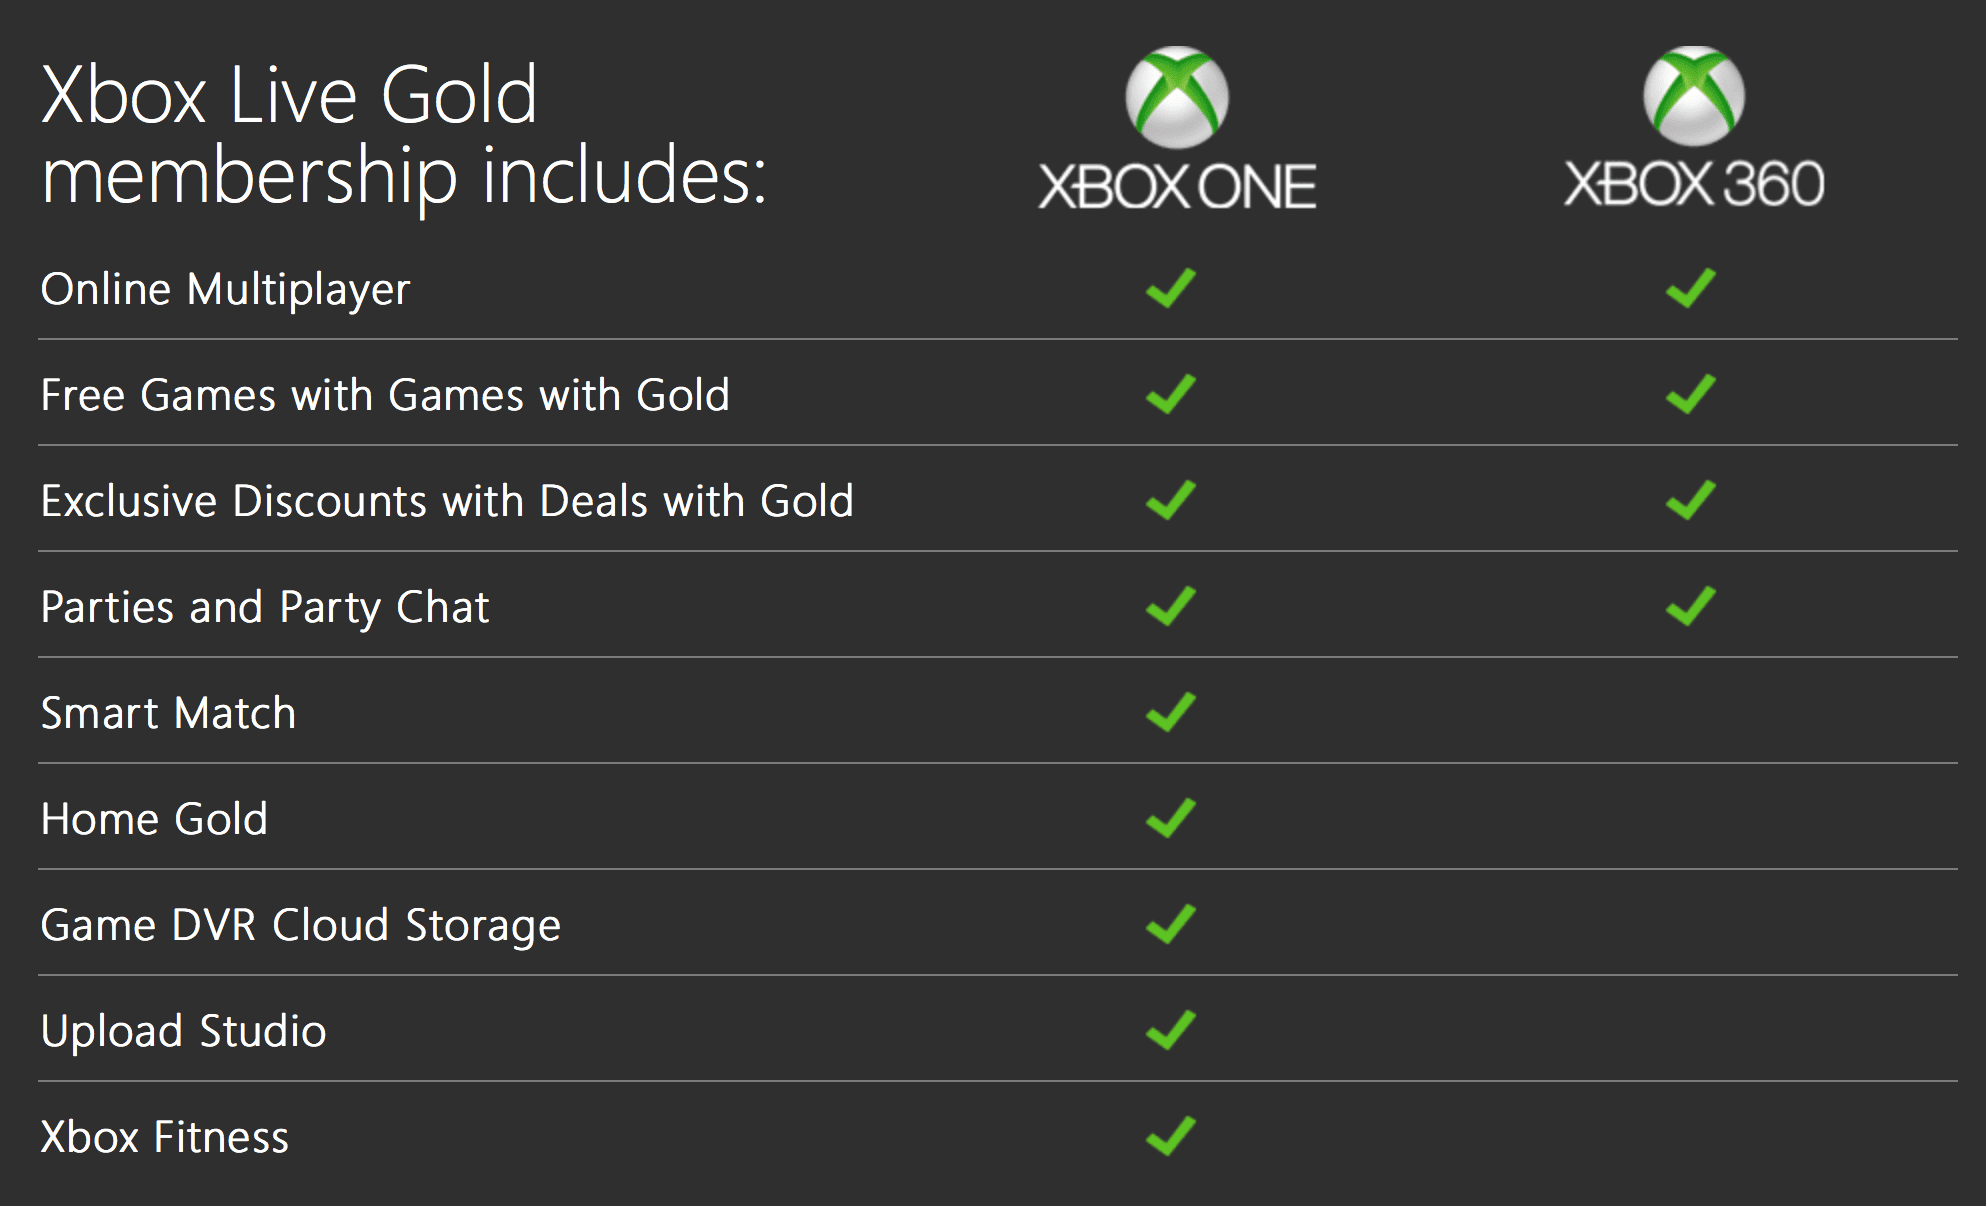Click Exclusive Discounts with Deals with Gold
This screenshot has height=1206, width=1986.
pyautogui.click(x=447, y=501)
